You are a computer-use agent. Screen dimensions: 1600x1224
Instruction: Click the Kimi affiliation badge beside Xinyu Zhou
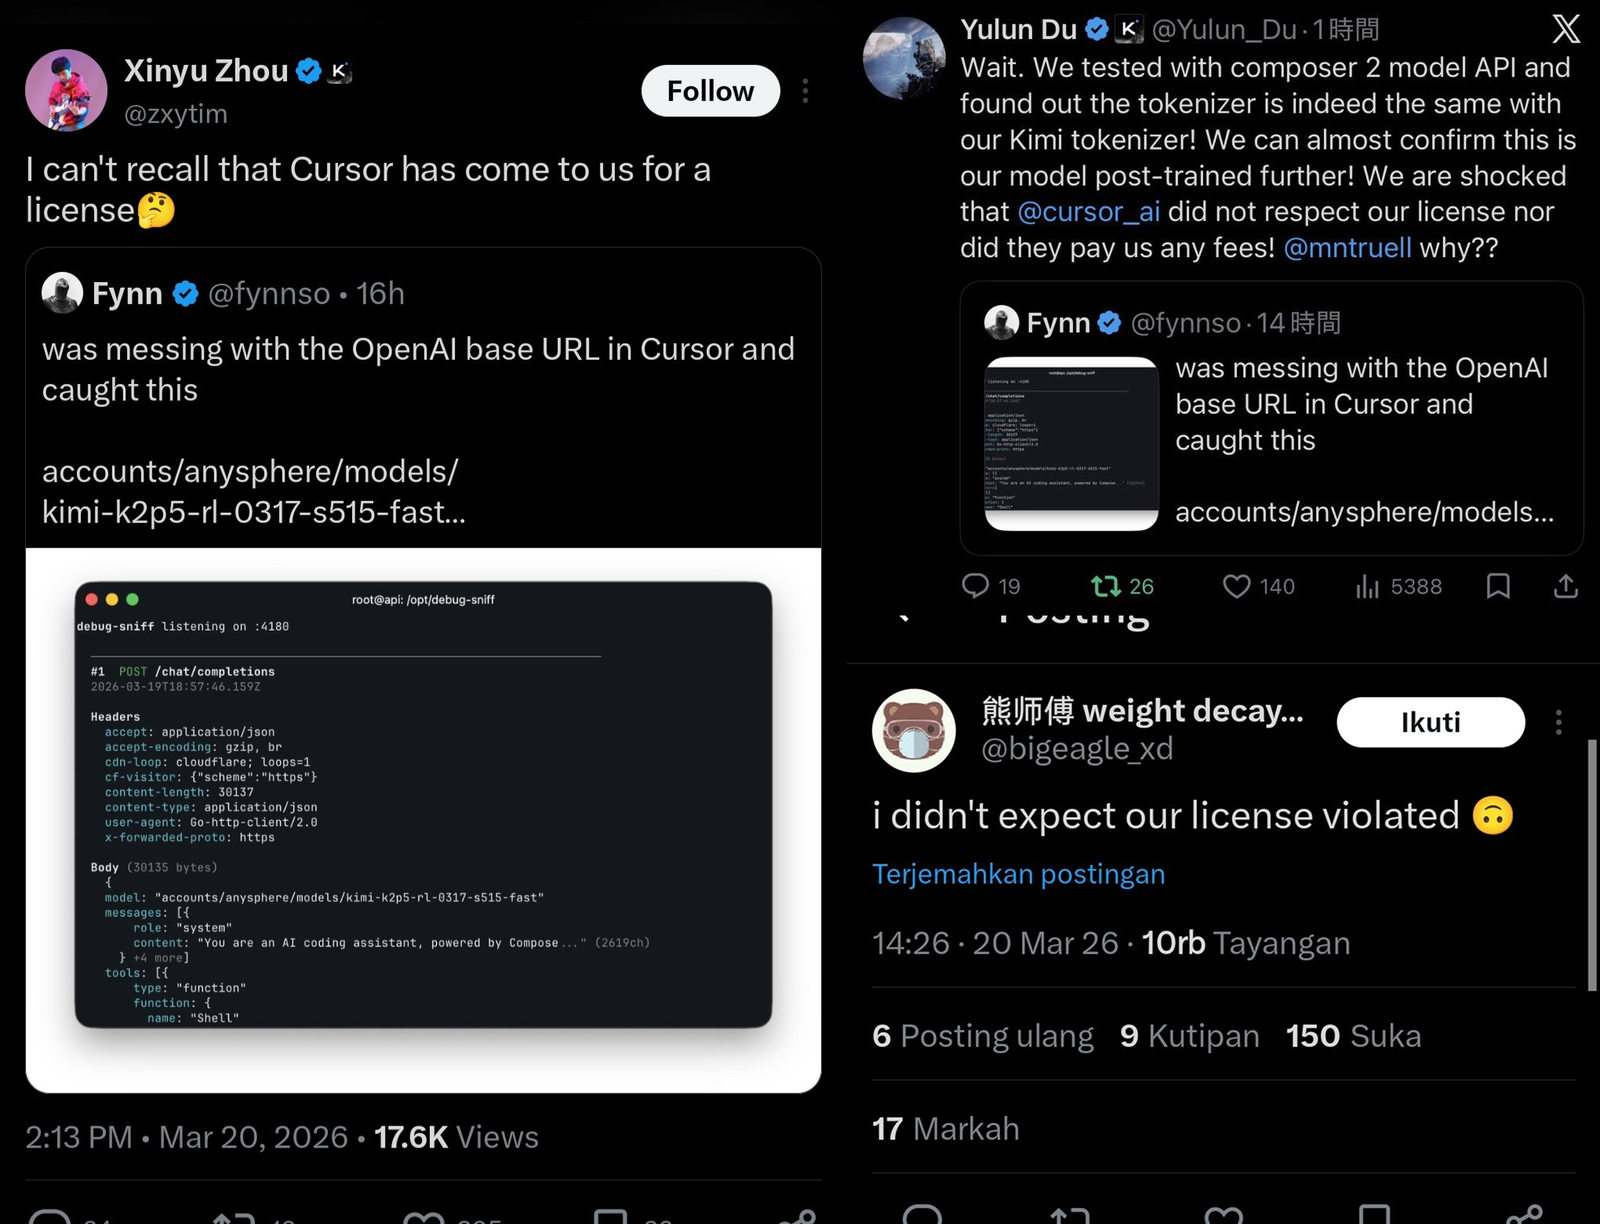(337, 71)
